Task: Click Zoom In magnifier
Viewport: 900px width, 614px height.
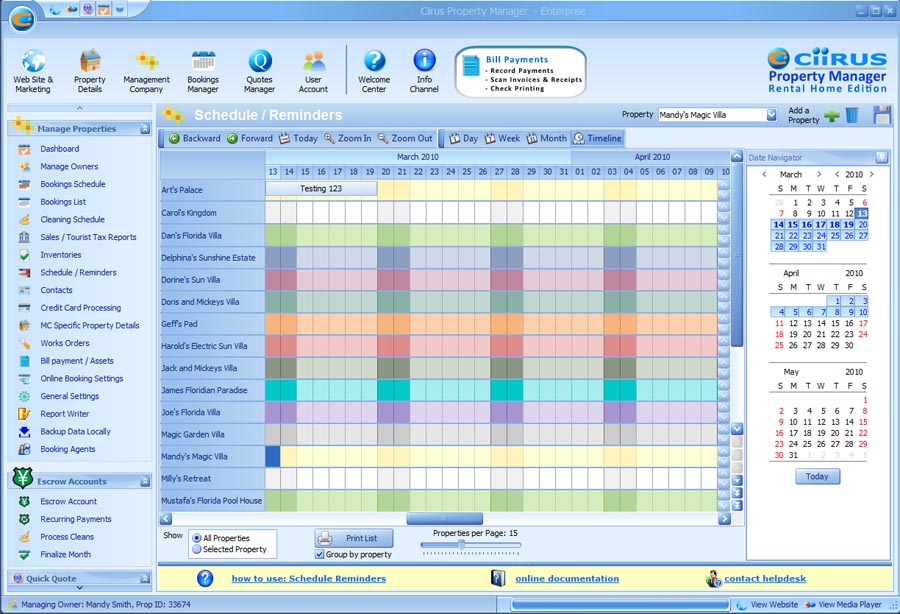Action: tap(347, 138)
